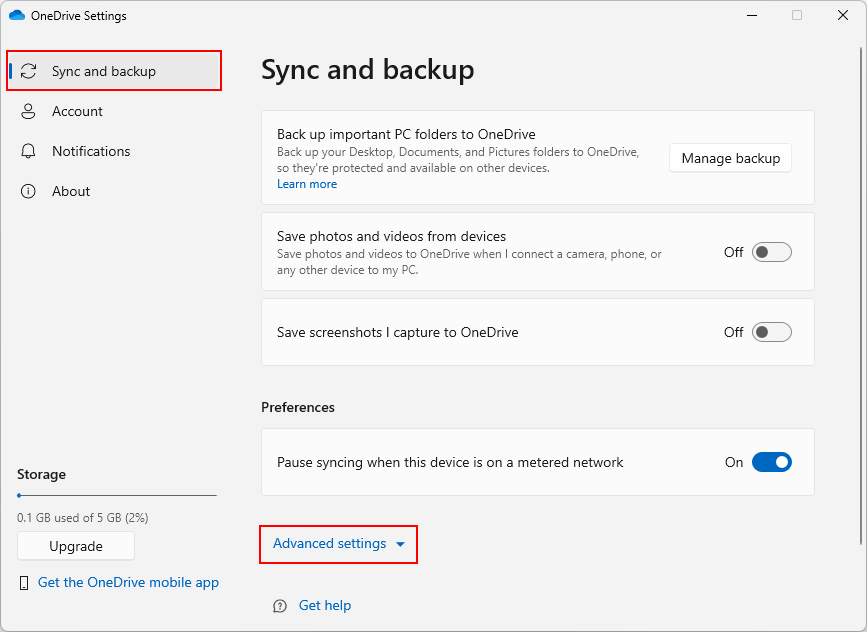The width and height of the screenshot is (867, 632).
Task: Click the vertical scrollbar on right edge
Action: [860, 296]
